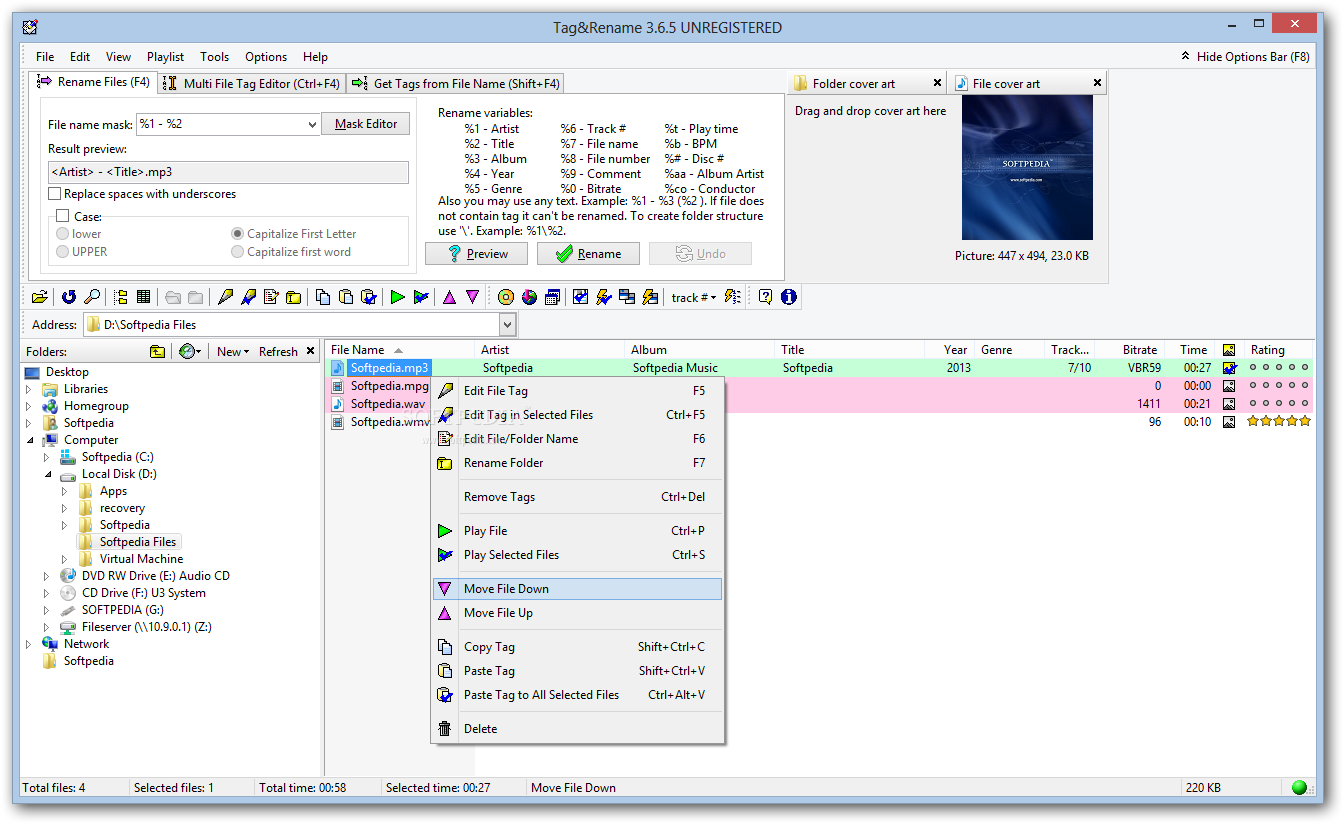Click the Softpedia.wav music note file icon
Viewport: 1344px width, 824px height.
coord(338,404)
